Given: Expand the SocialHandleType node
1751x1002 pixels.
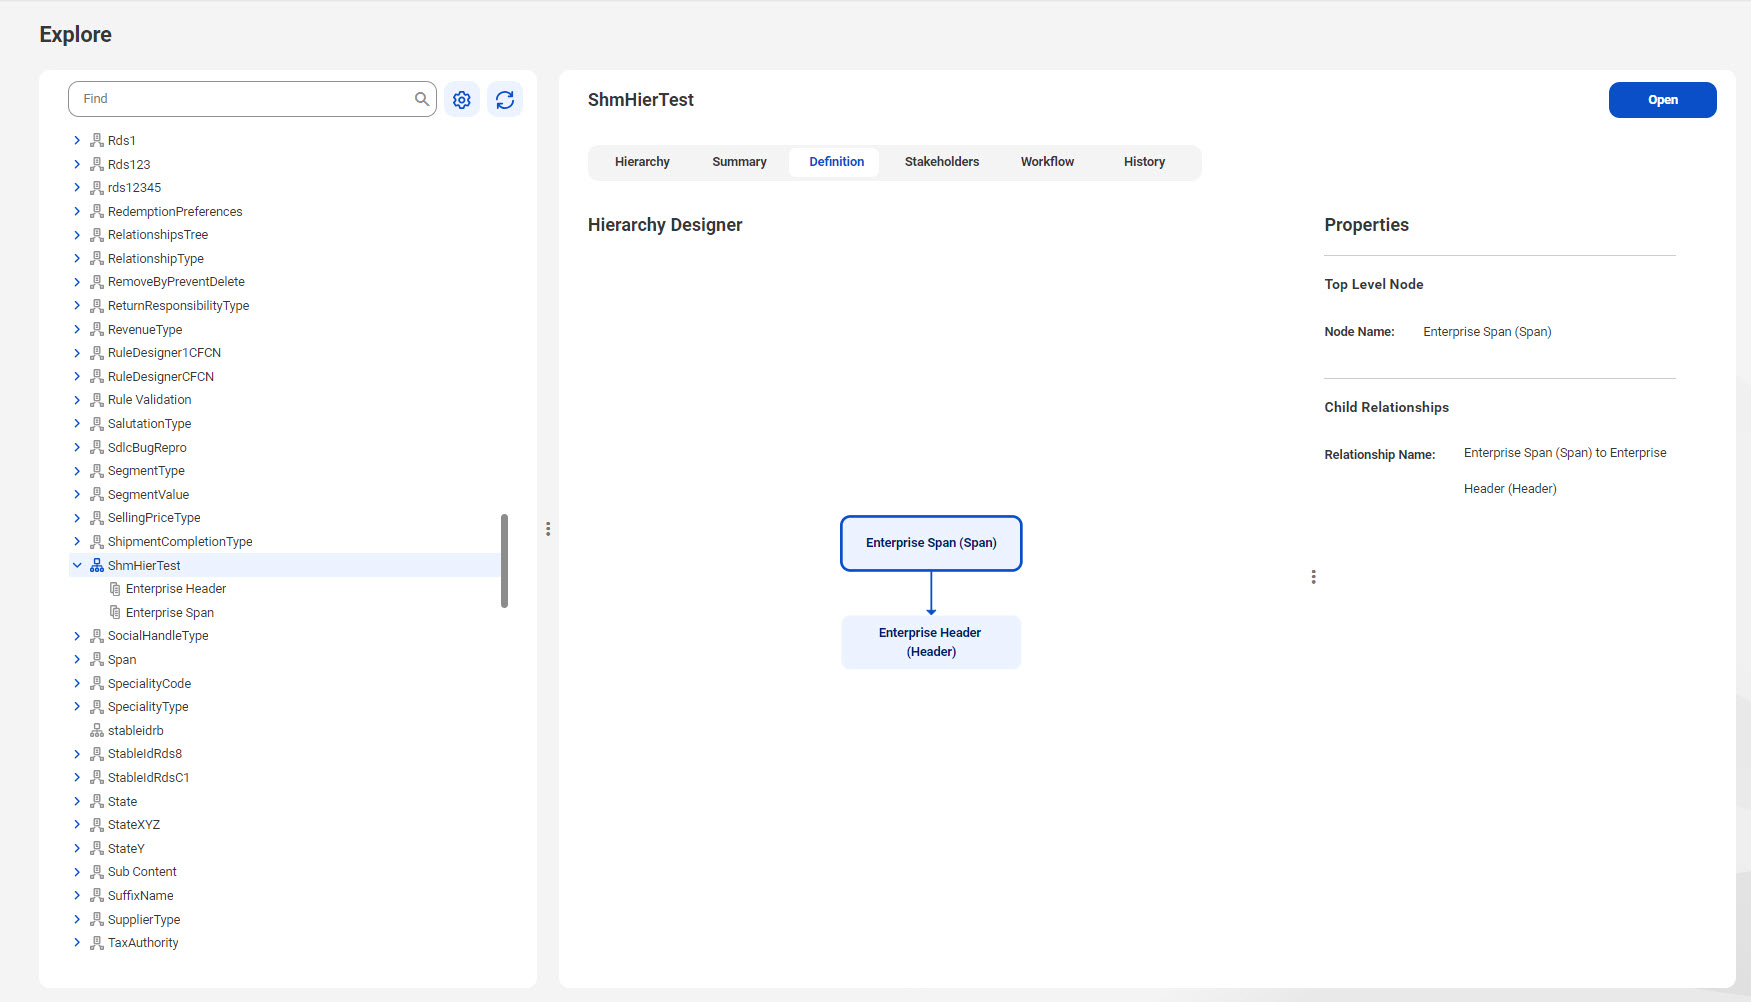Looking at the screenshot, I should 77,635.
